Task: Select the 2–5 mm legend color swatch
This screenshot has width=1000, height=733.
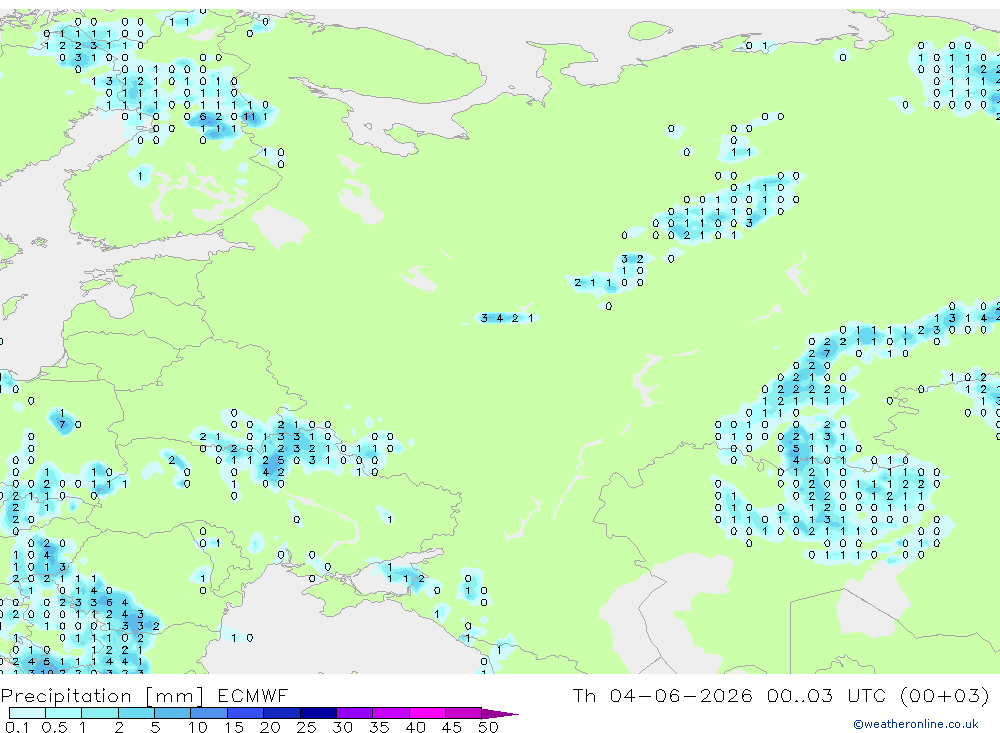Action: pos(136,713)
